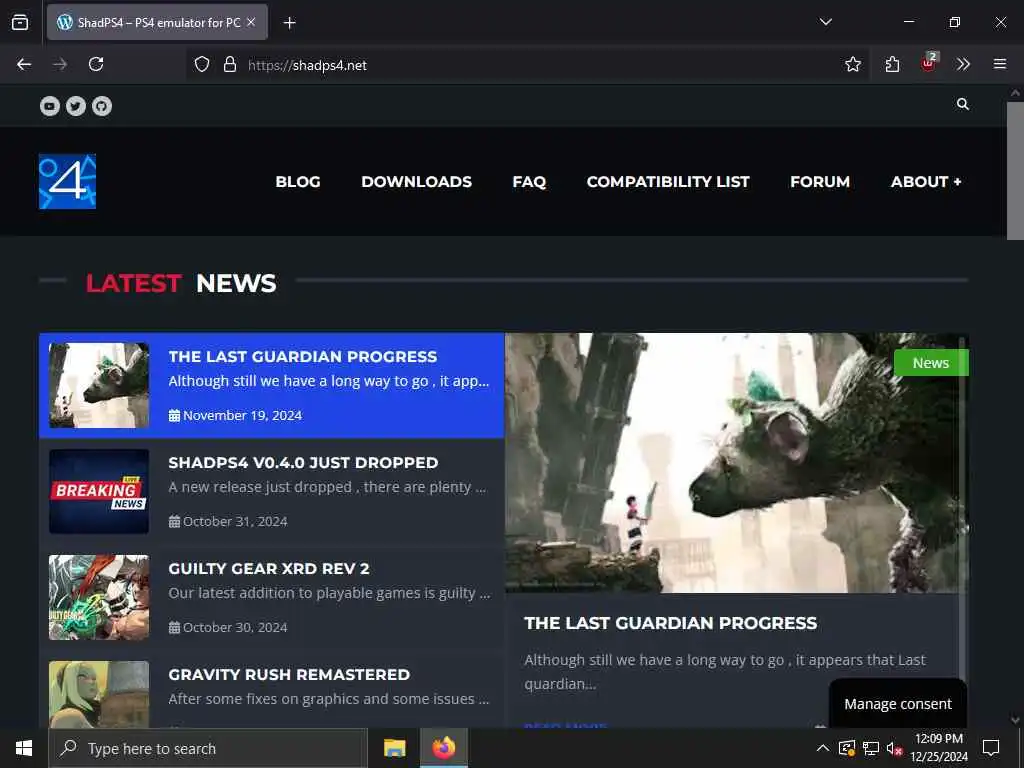Screen dimensions: 1024x768
Task: Click the Manage consent button
Action: pyautogui.click(x=898, y=704)
